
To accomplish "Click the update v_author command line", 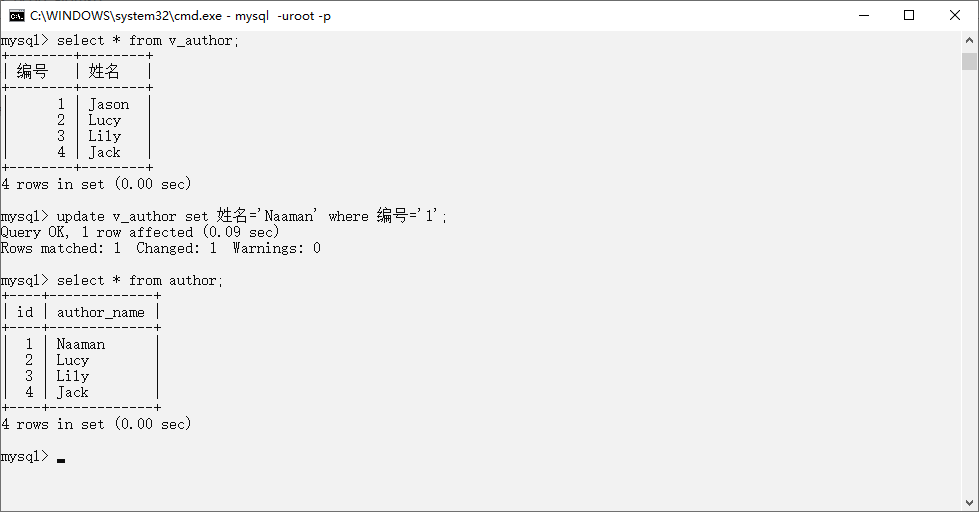I will [224, 216].
